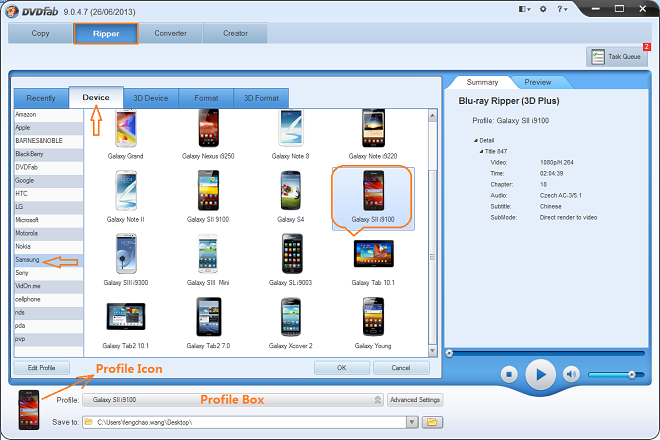Choose the Galaxy Note II icon
Screen dimensions: 660x440
click(x=125, y=190)
